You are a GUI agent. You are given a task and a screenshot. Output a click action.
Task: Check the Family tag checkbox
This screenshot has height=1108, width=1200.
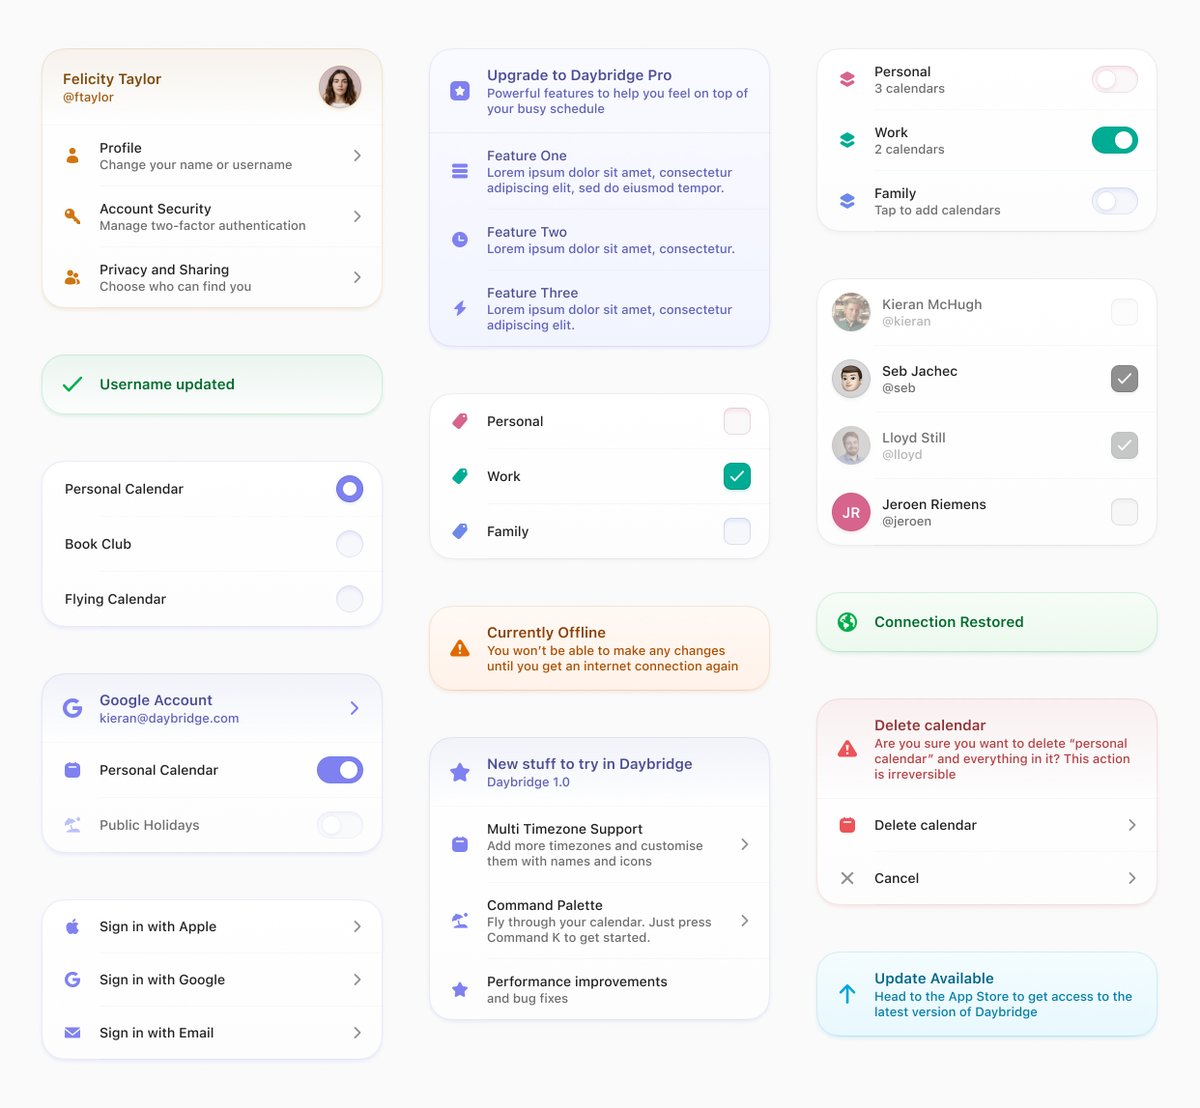click(737, 531)
